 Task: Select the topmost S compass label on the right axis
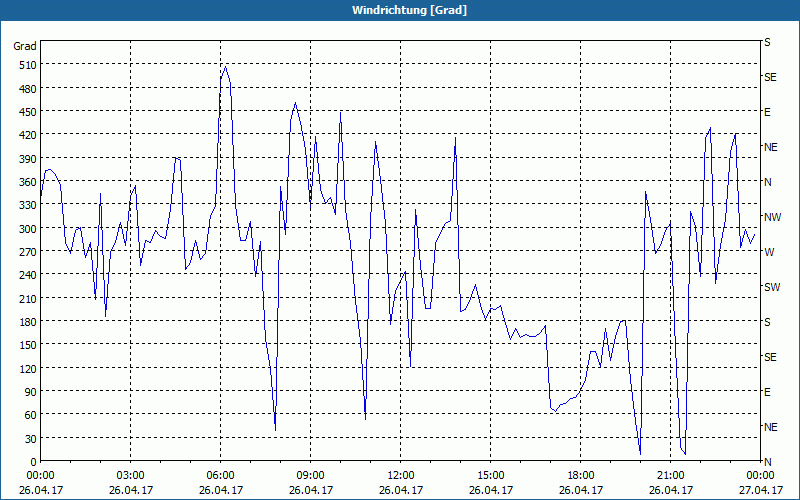coord(767,42)
